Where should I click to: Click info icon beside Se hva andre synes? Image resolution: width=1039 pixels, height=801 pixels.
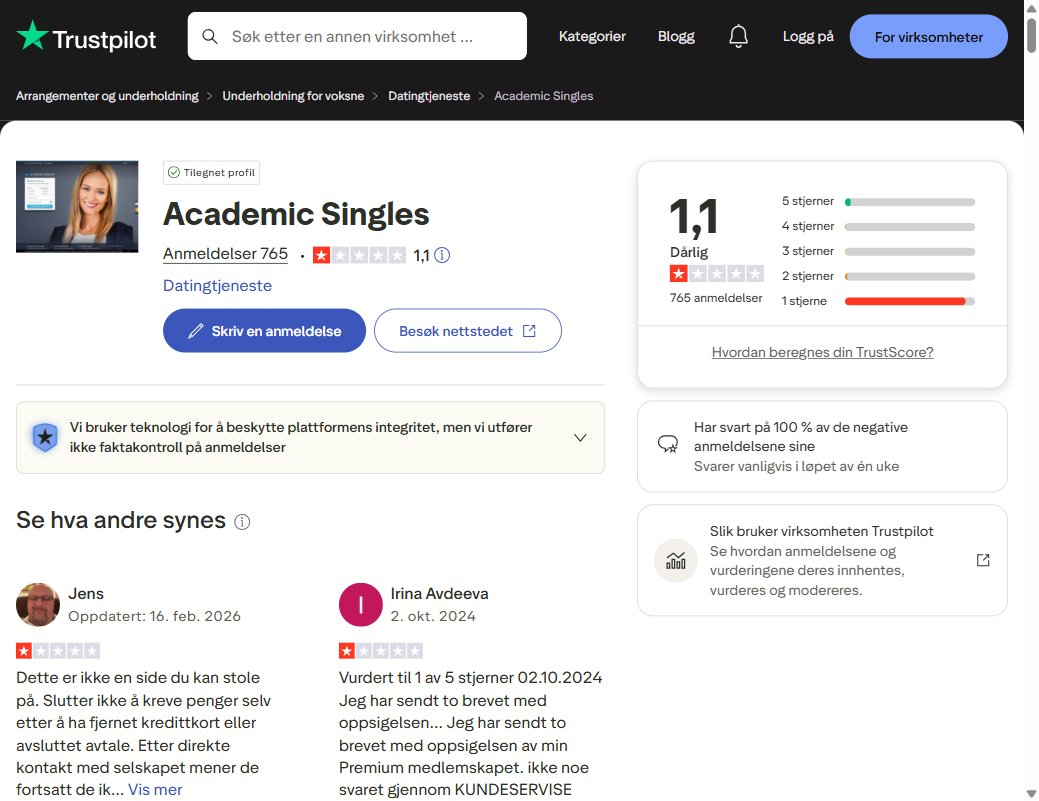(243, 522)
